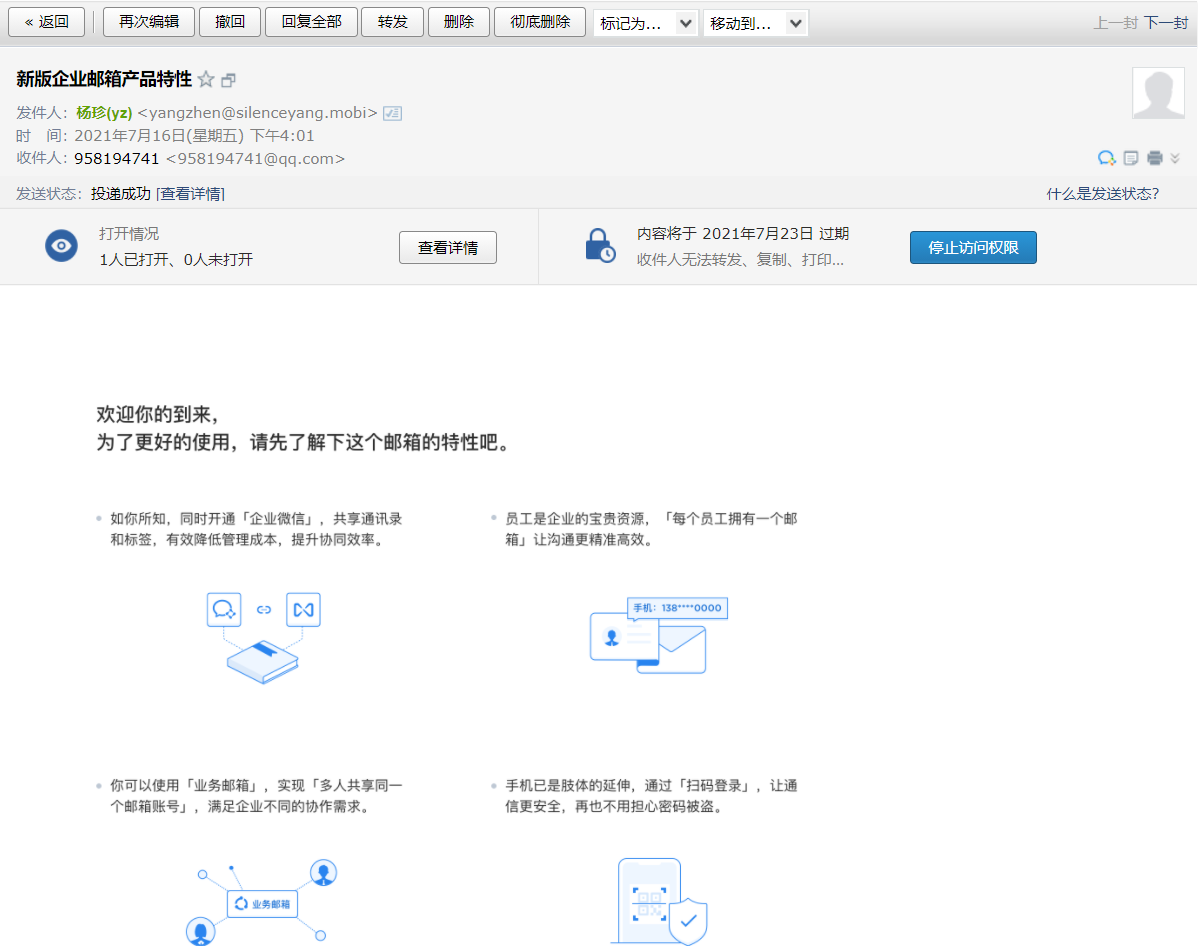Open the 标记为 dropdown

(645, 23)
